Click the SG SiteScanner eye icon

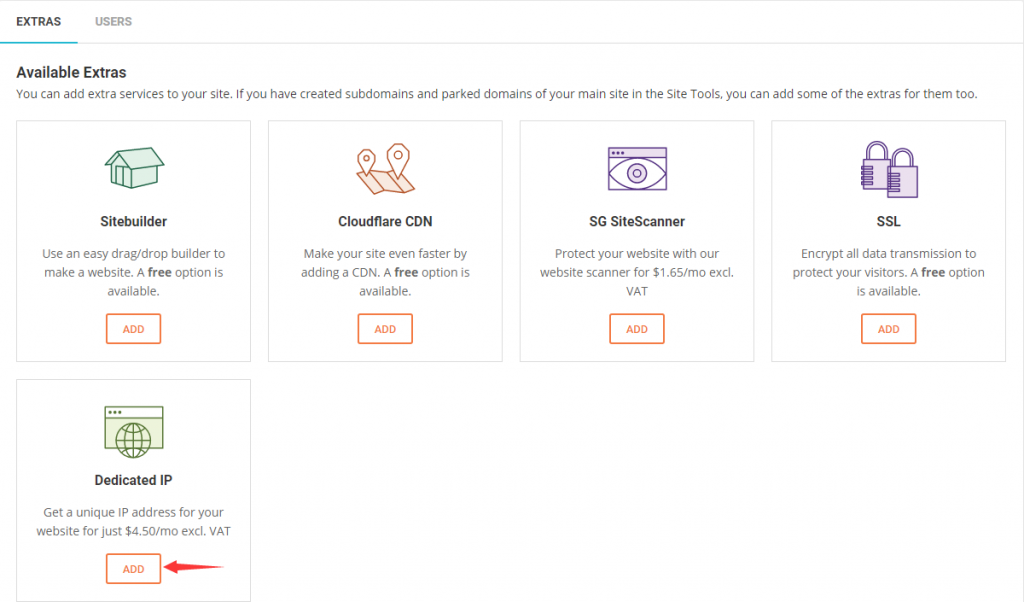(636, 168)
